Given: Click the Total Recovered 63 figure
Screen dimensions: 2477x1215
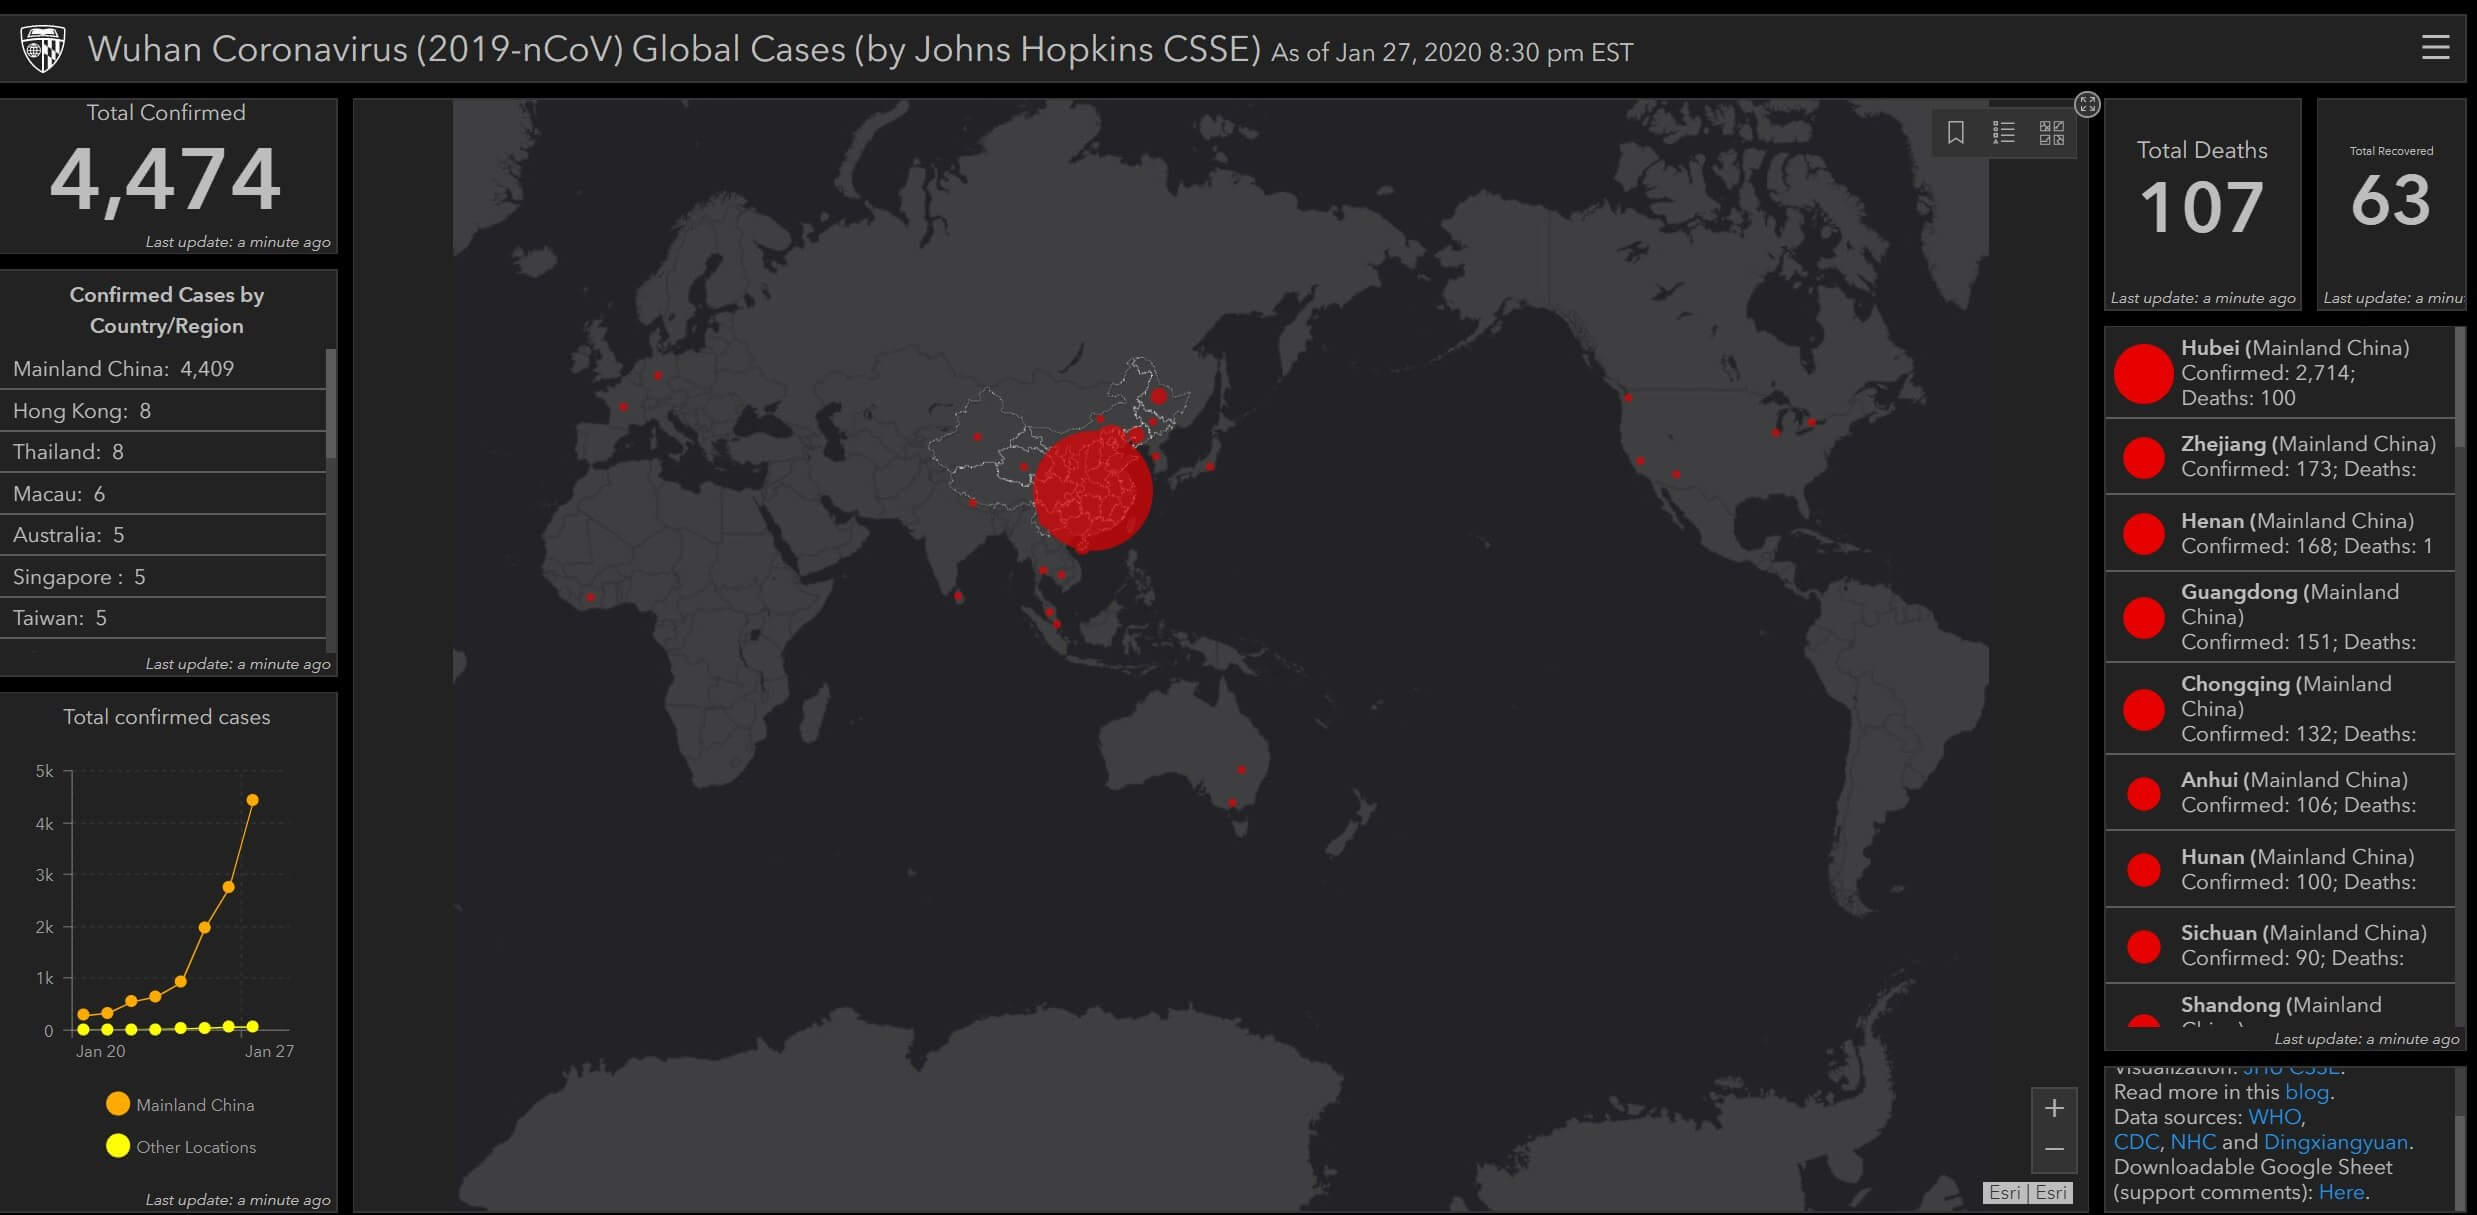Looking at the screenshot, I should pyautogui.click(x=2390, y=200).
